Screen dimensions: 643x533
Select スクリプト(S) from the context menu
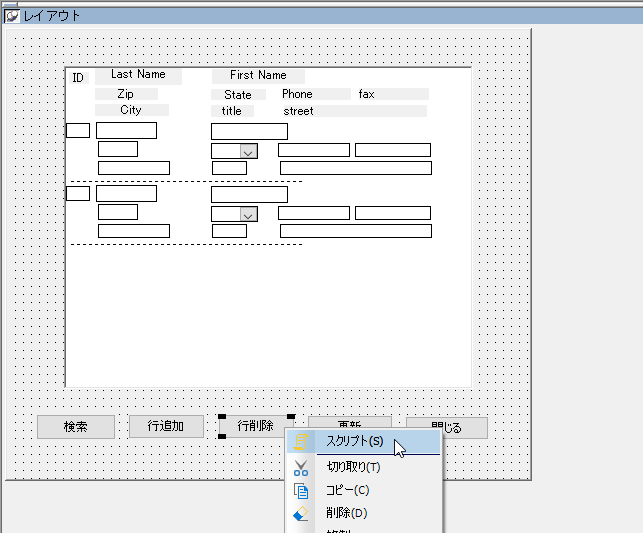click(x=355, y=441)
